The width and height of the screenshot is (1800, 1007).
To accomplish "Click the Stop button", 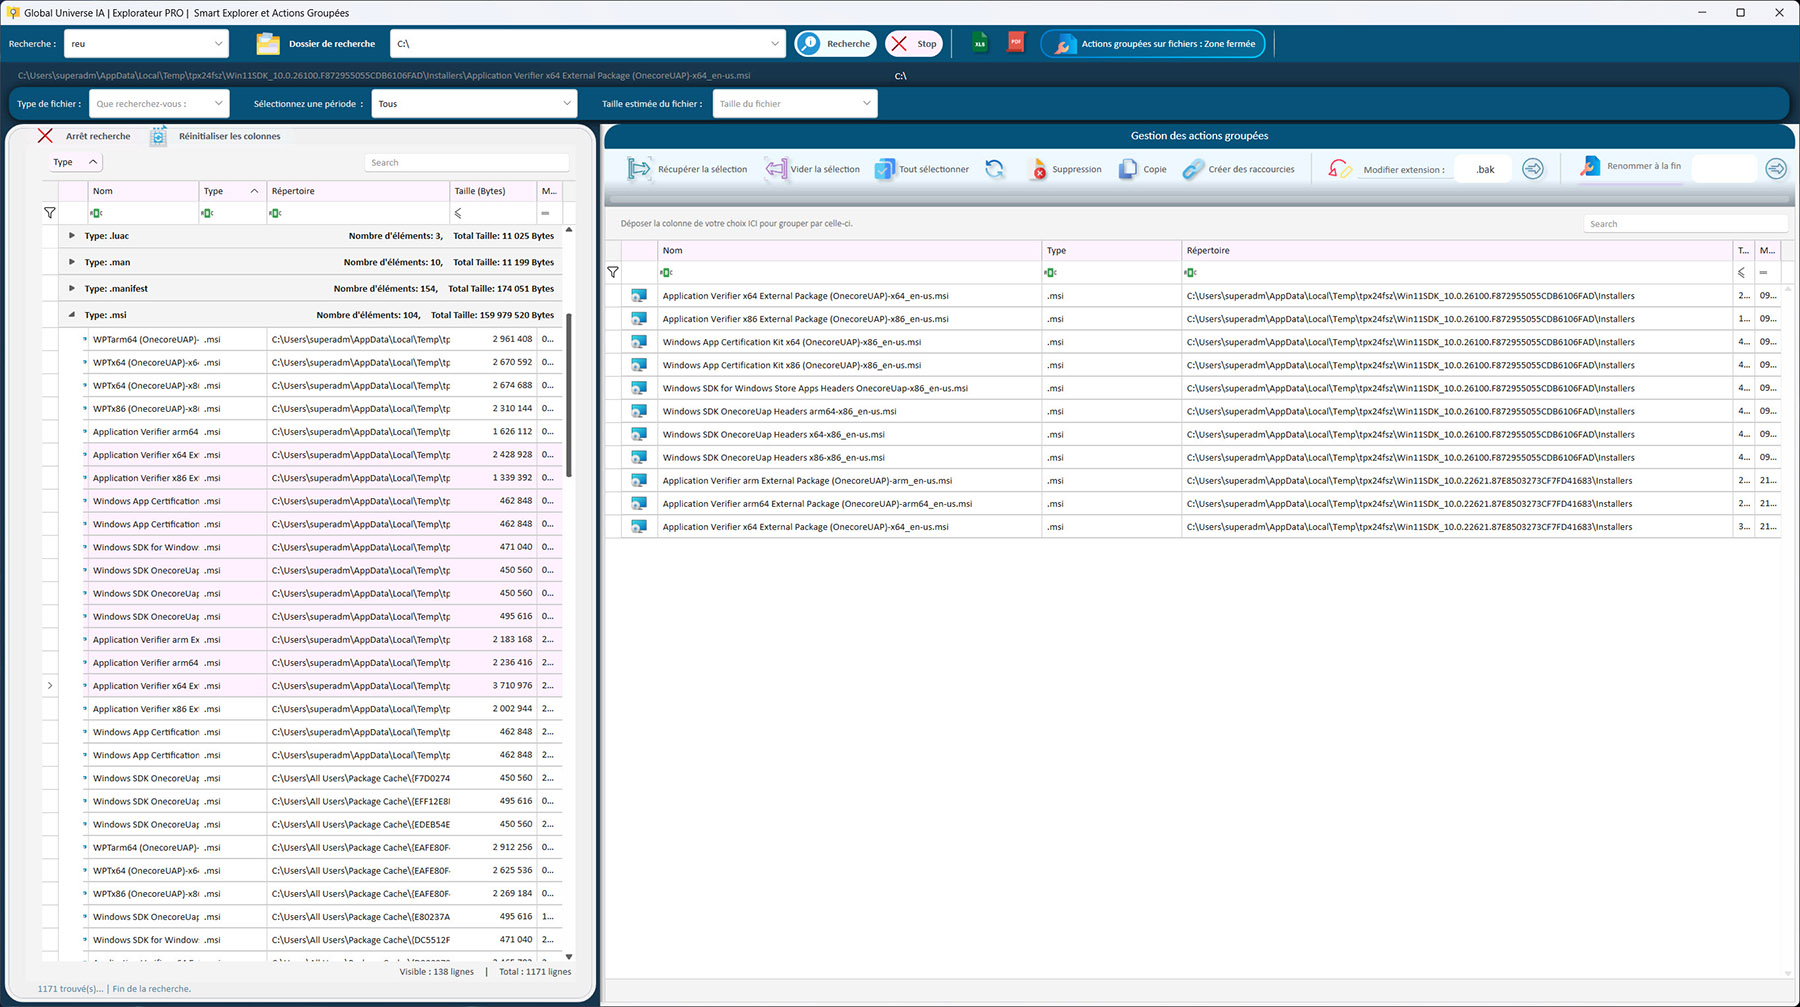I will coord(914,44).
